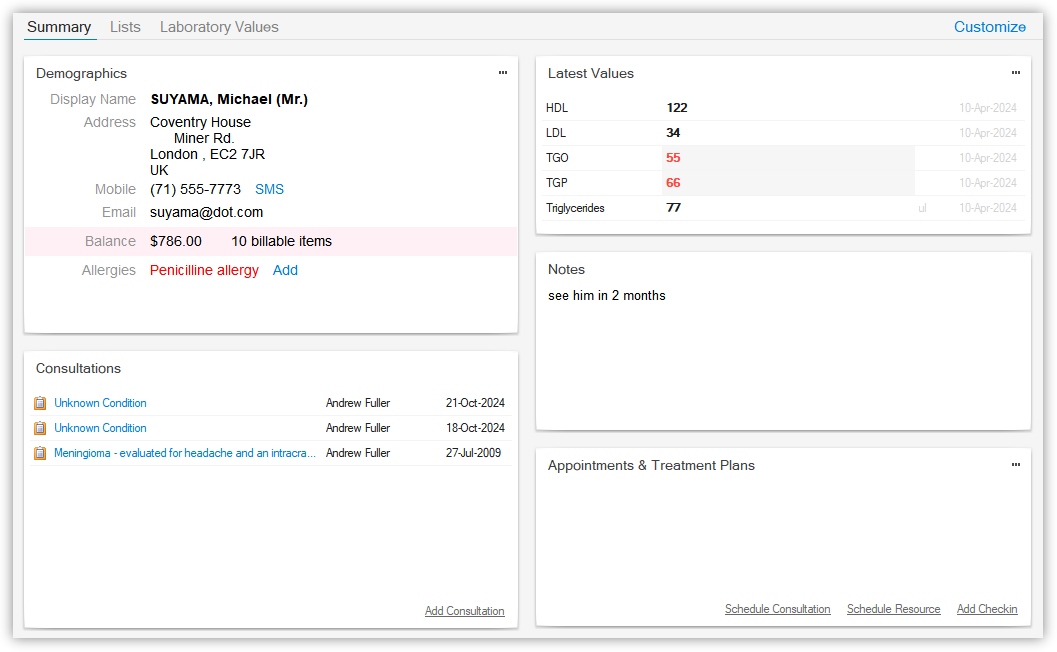Open the Customize screen settings

(989, 27)
